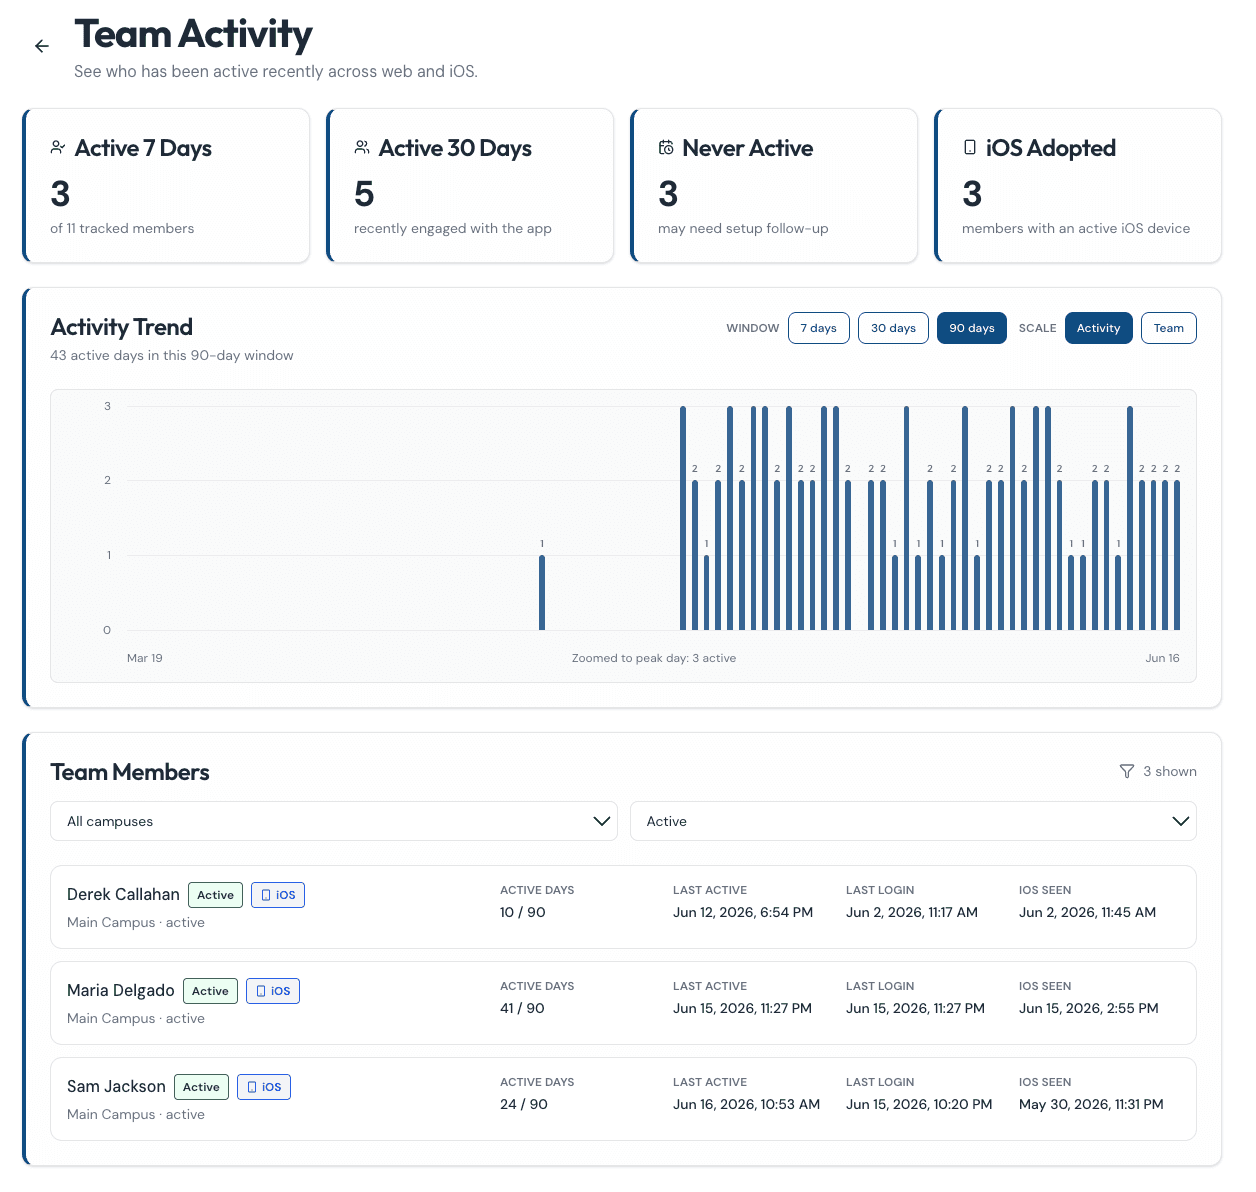1256x1192 pixels.
Task: Click '43 active days in this 90-day window'
Action: pos(172,355)
